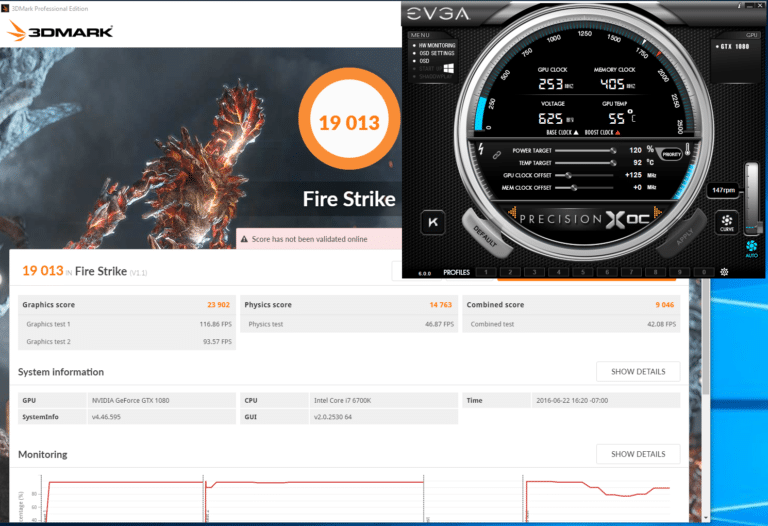Click the 3DMark results scrollbar
This screenshot has width=768, height=526.
coord(705,338)
